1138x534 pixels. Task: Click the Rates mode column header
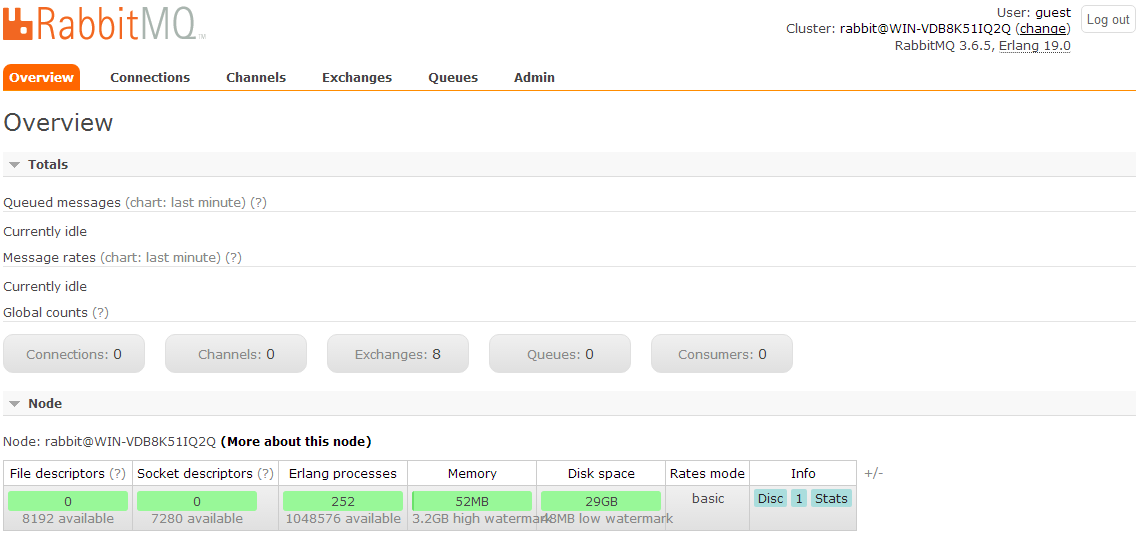click(x=708, y=474)
